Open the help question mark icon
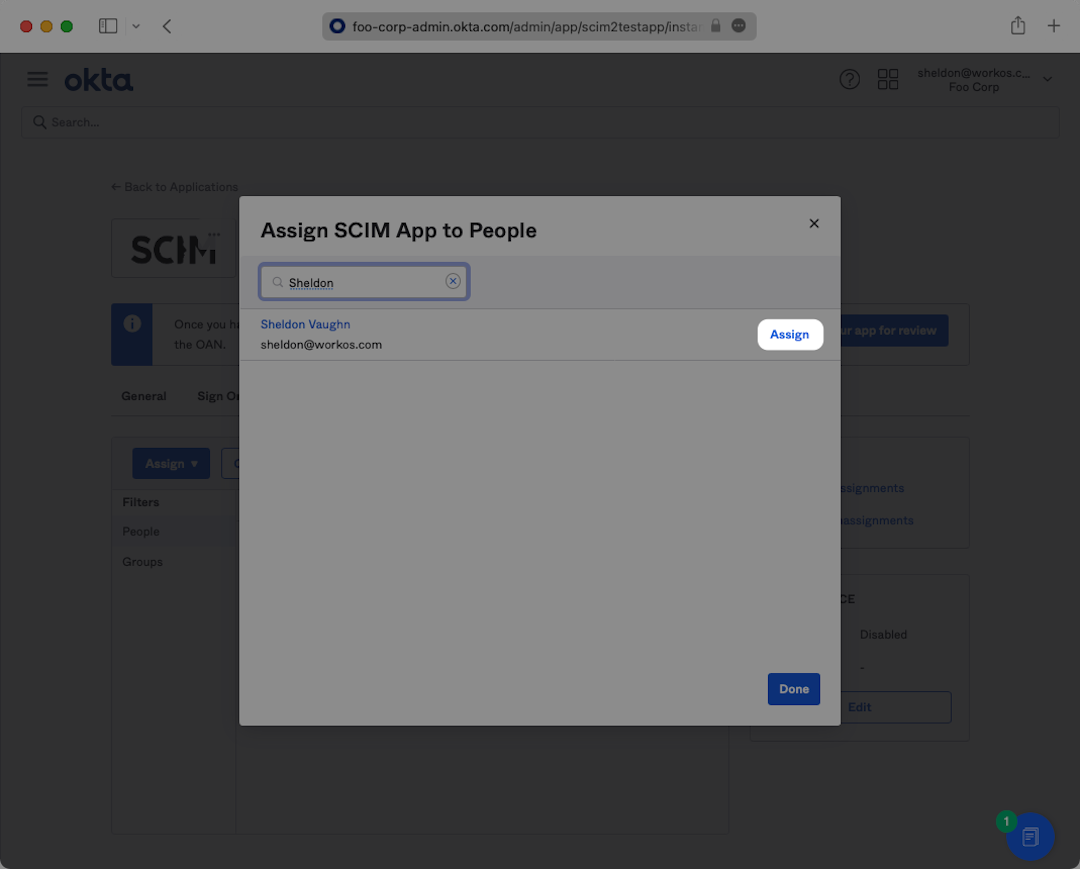1080x869 pixels. (850, 80)
